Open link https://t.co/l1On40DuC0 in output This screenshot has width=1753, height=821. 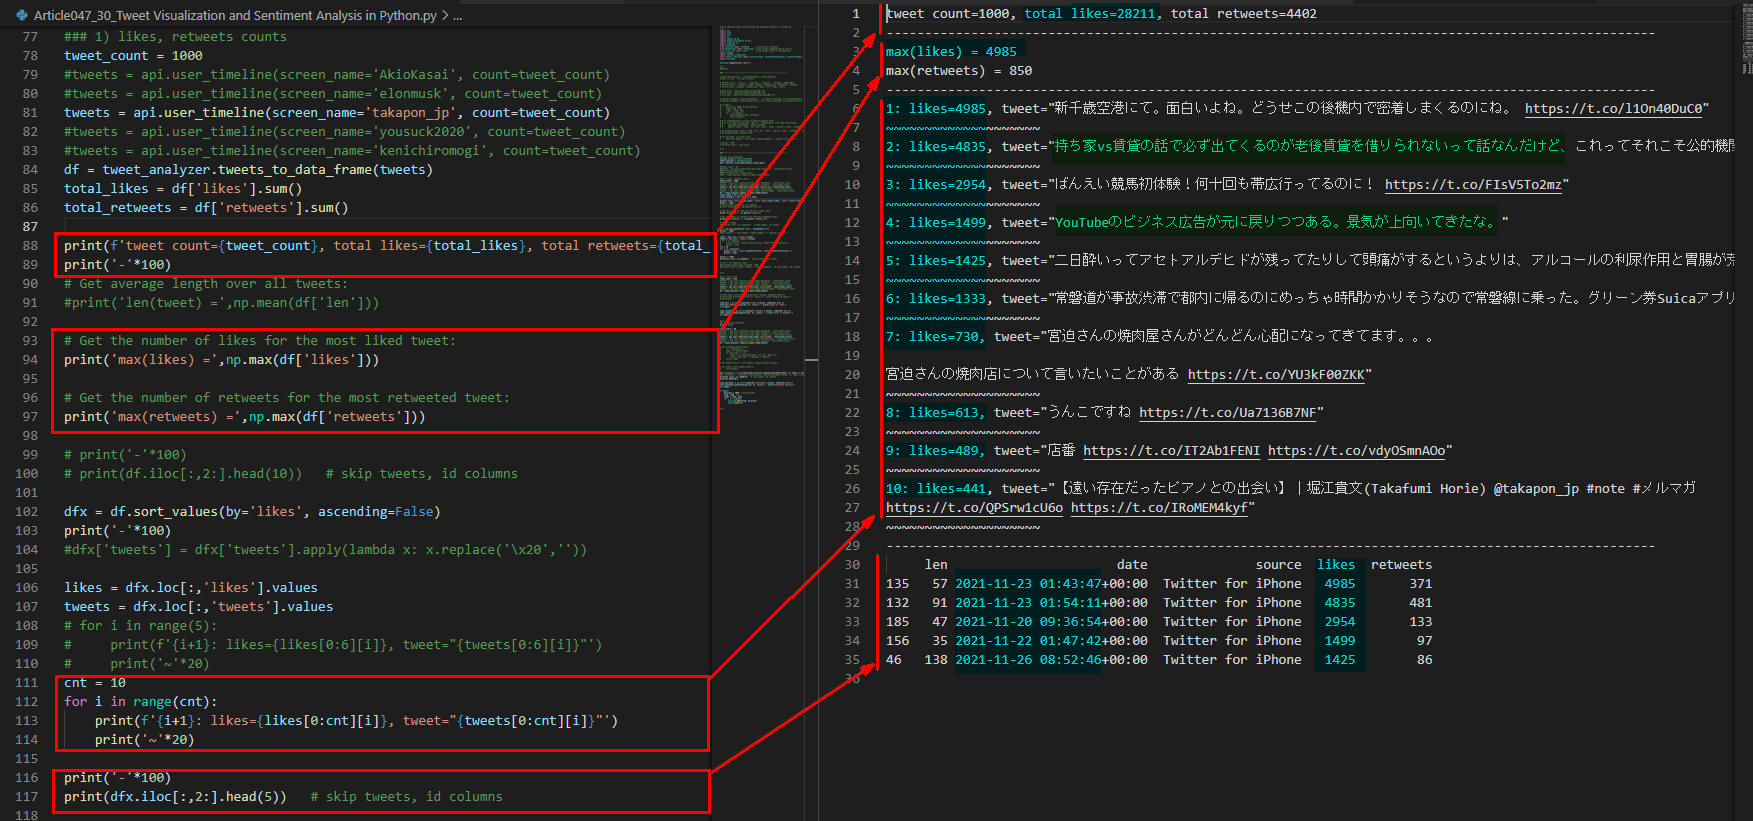point(1613,109)
